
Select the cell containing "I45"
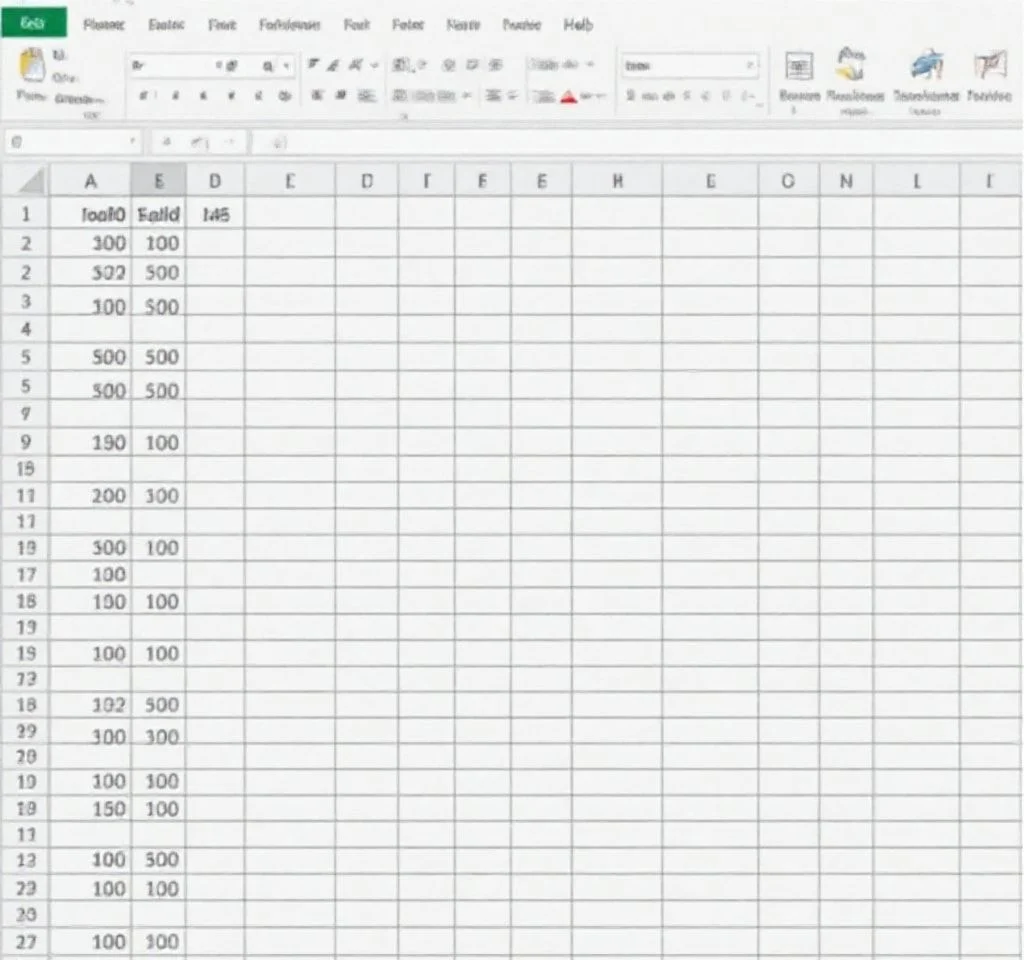click(x=216, y=213)
